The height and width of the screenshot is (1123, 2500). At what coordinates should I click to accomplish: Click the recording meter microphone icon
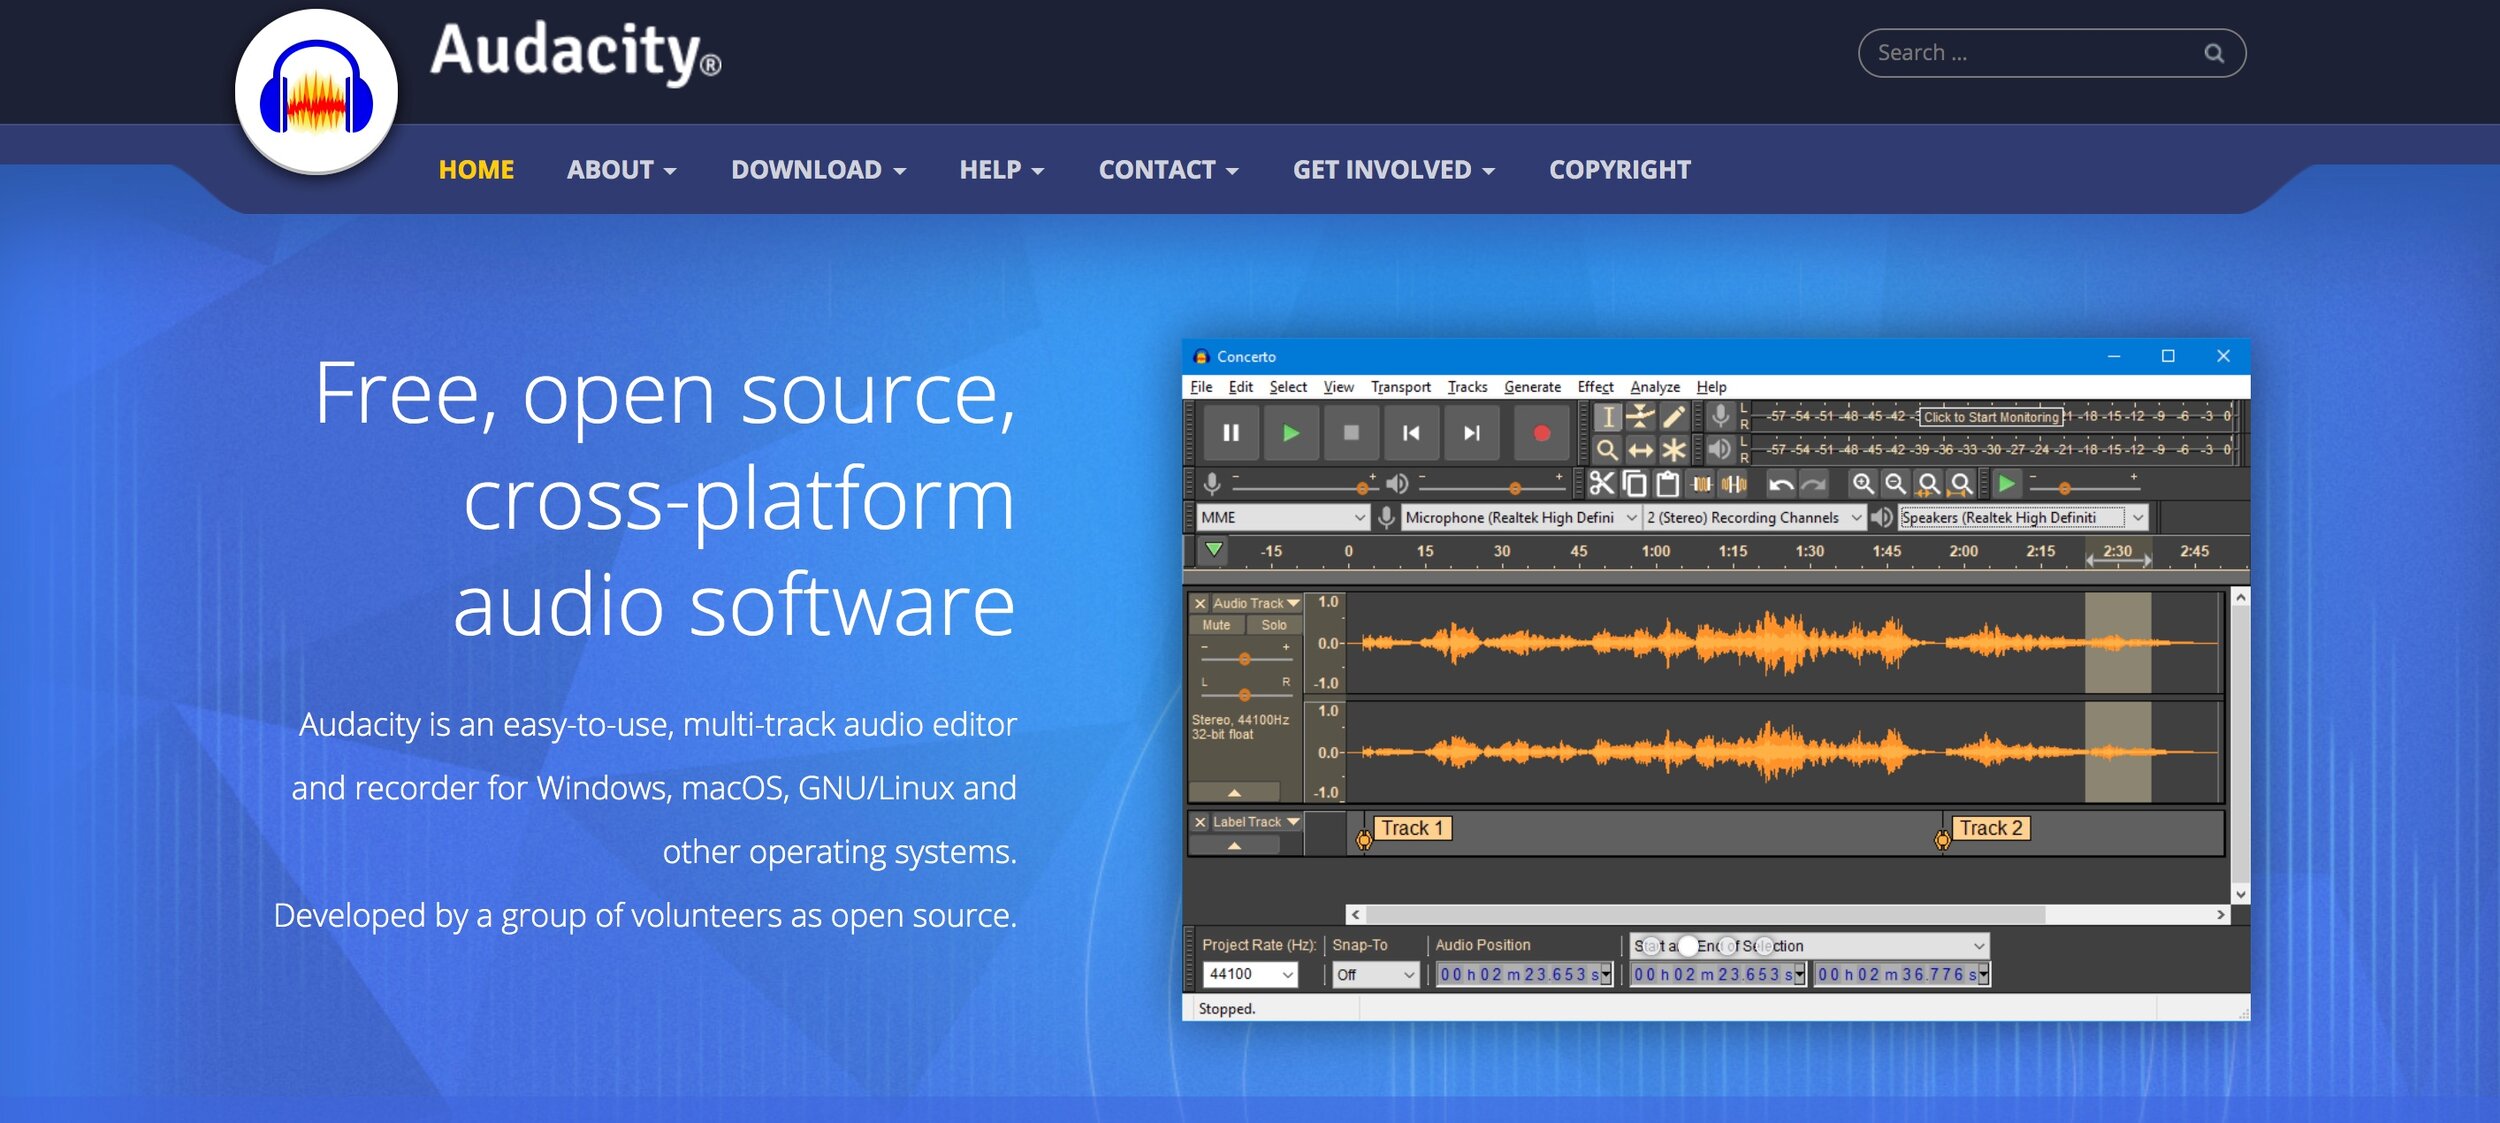[1720, 416]
